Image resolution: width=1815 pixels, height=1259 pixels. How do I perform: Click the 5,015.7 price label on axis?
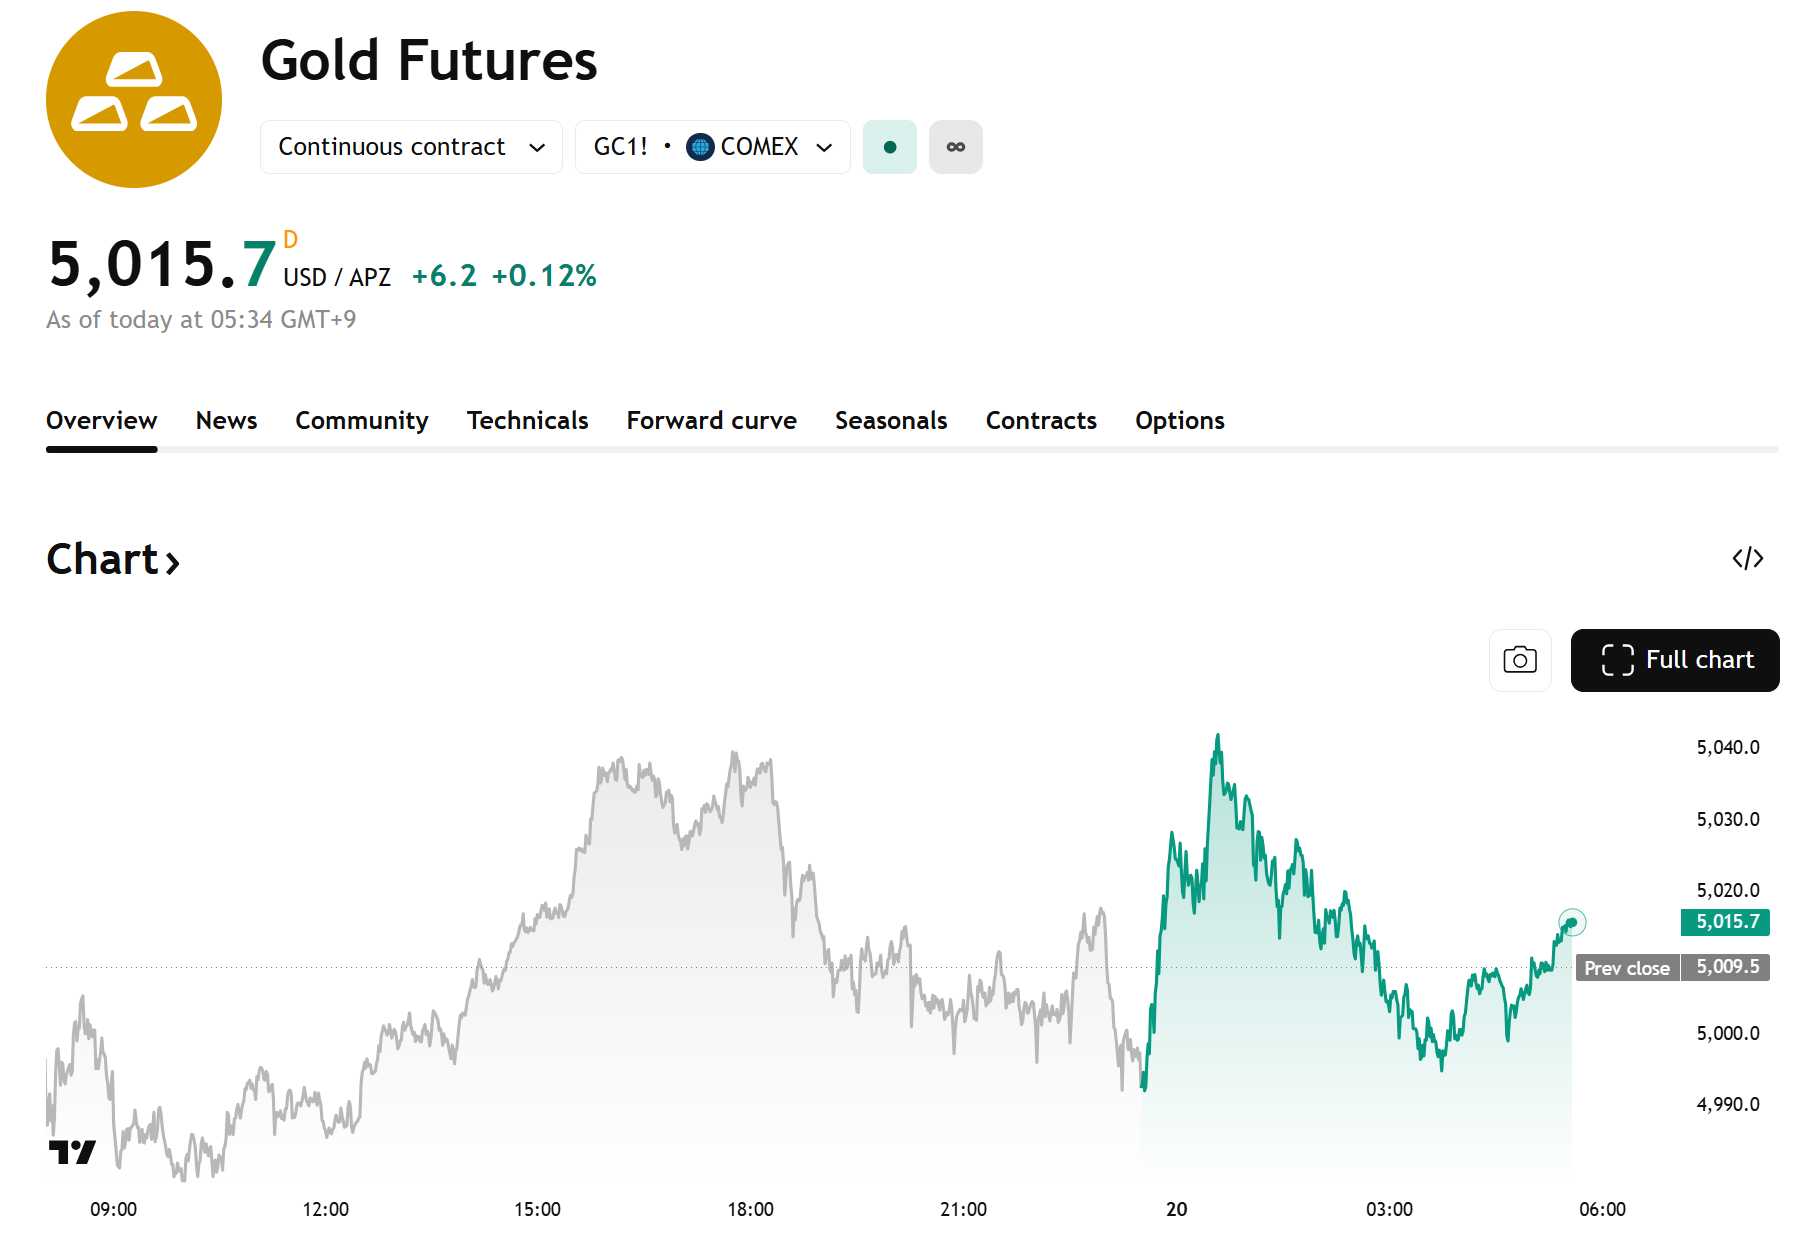pos(1725,922)
